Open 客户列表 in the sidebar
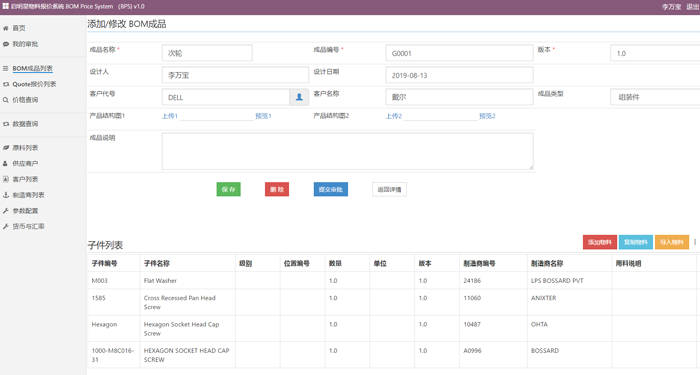Screen dimensions: 700x375 click(25, 179)
